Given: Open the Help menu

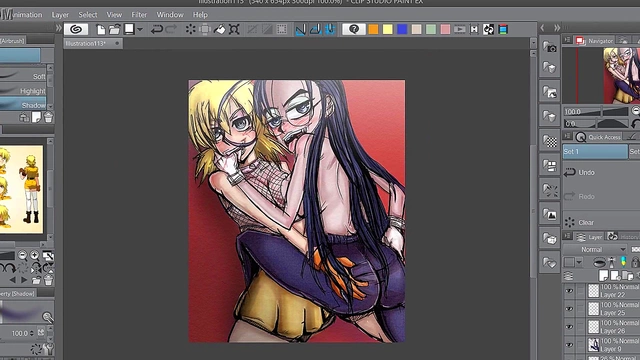Looking at the screenshot, I should click(200, 15).
